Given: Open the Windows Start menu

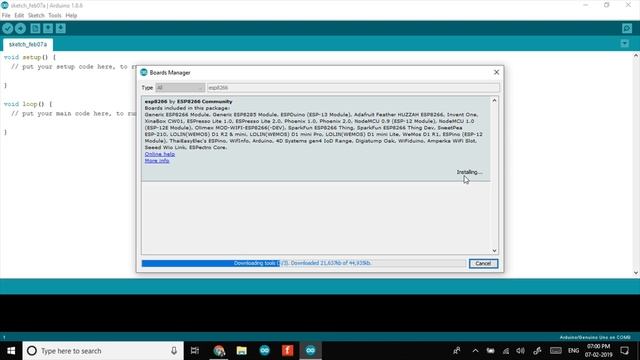Looking at the screenshot, I should coord(11,351).
